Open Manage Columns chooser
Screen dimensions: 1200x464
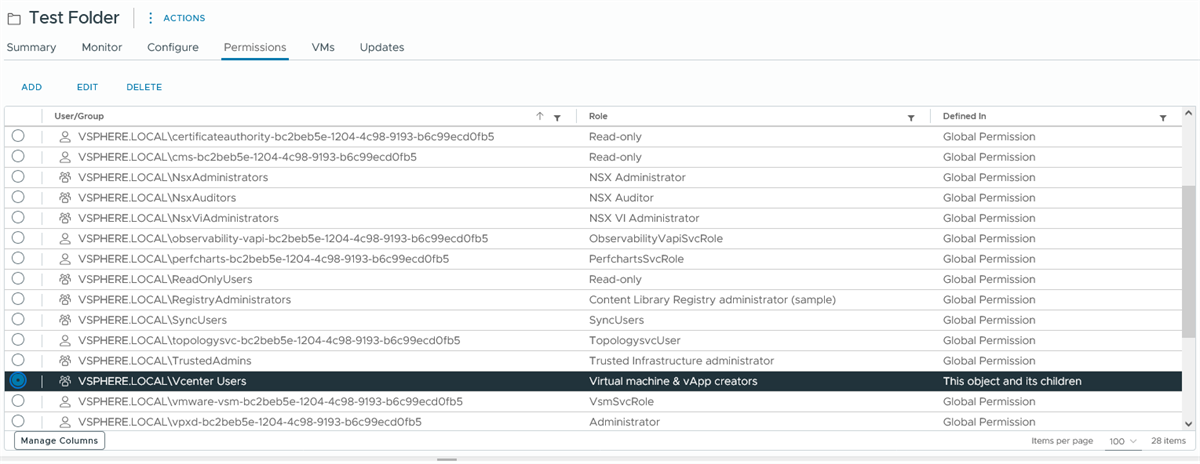59,440
